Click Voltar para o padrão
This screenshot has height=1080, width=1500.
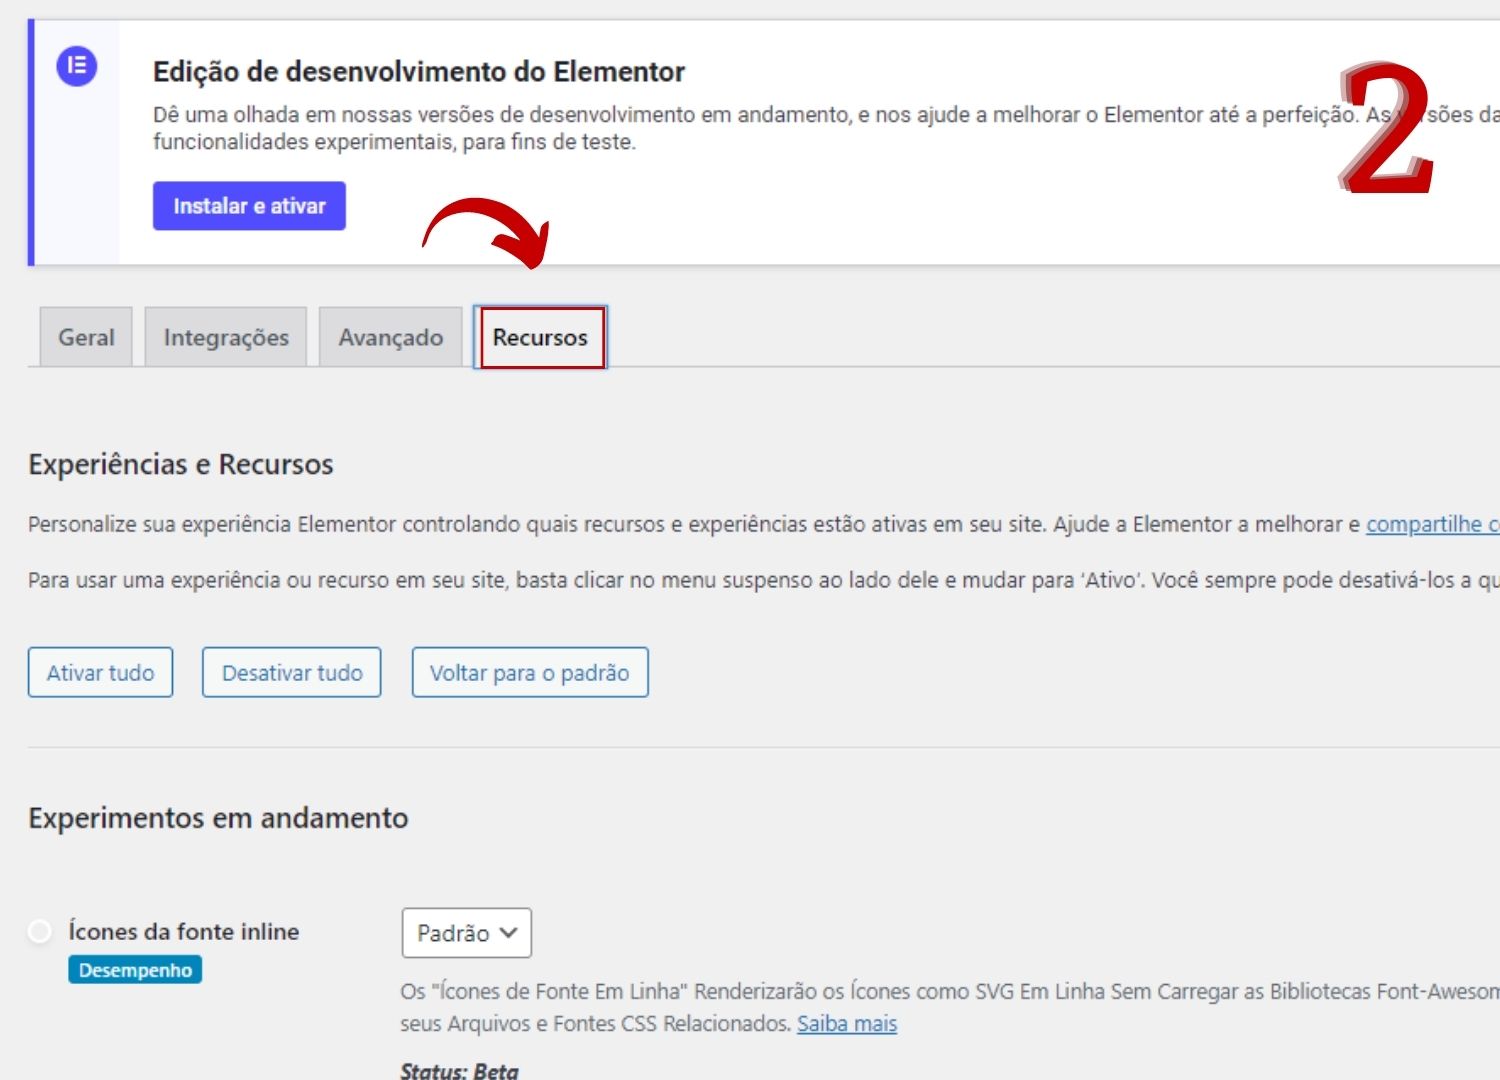(x=530, y=672)
